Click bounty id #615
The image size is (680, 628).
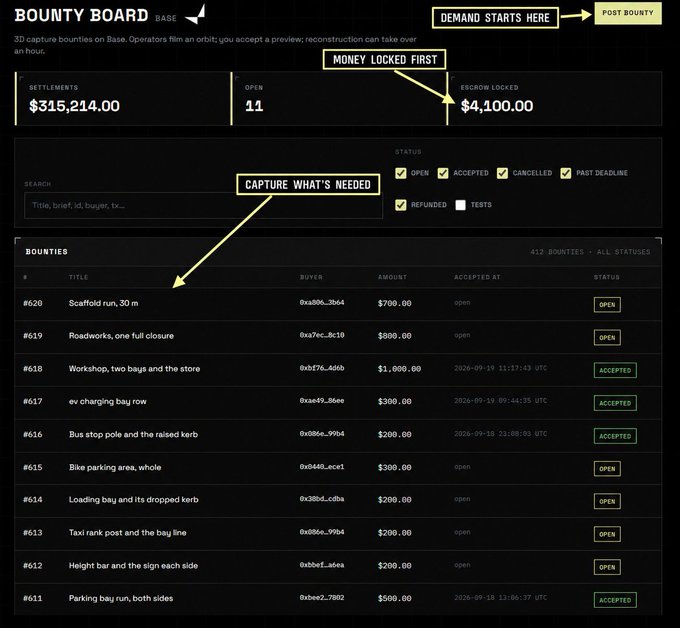tap(33, 468)
